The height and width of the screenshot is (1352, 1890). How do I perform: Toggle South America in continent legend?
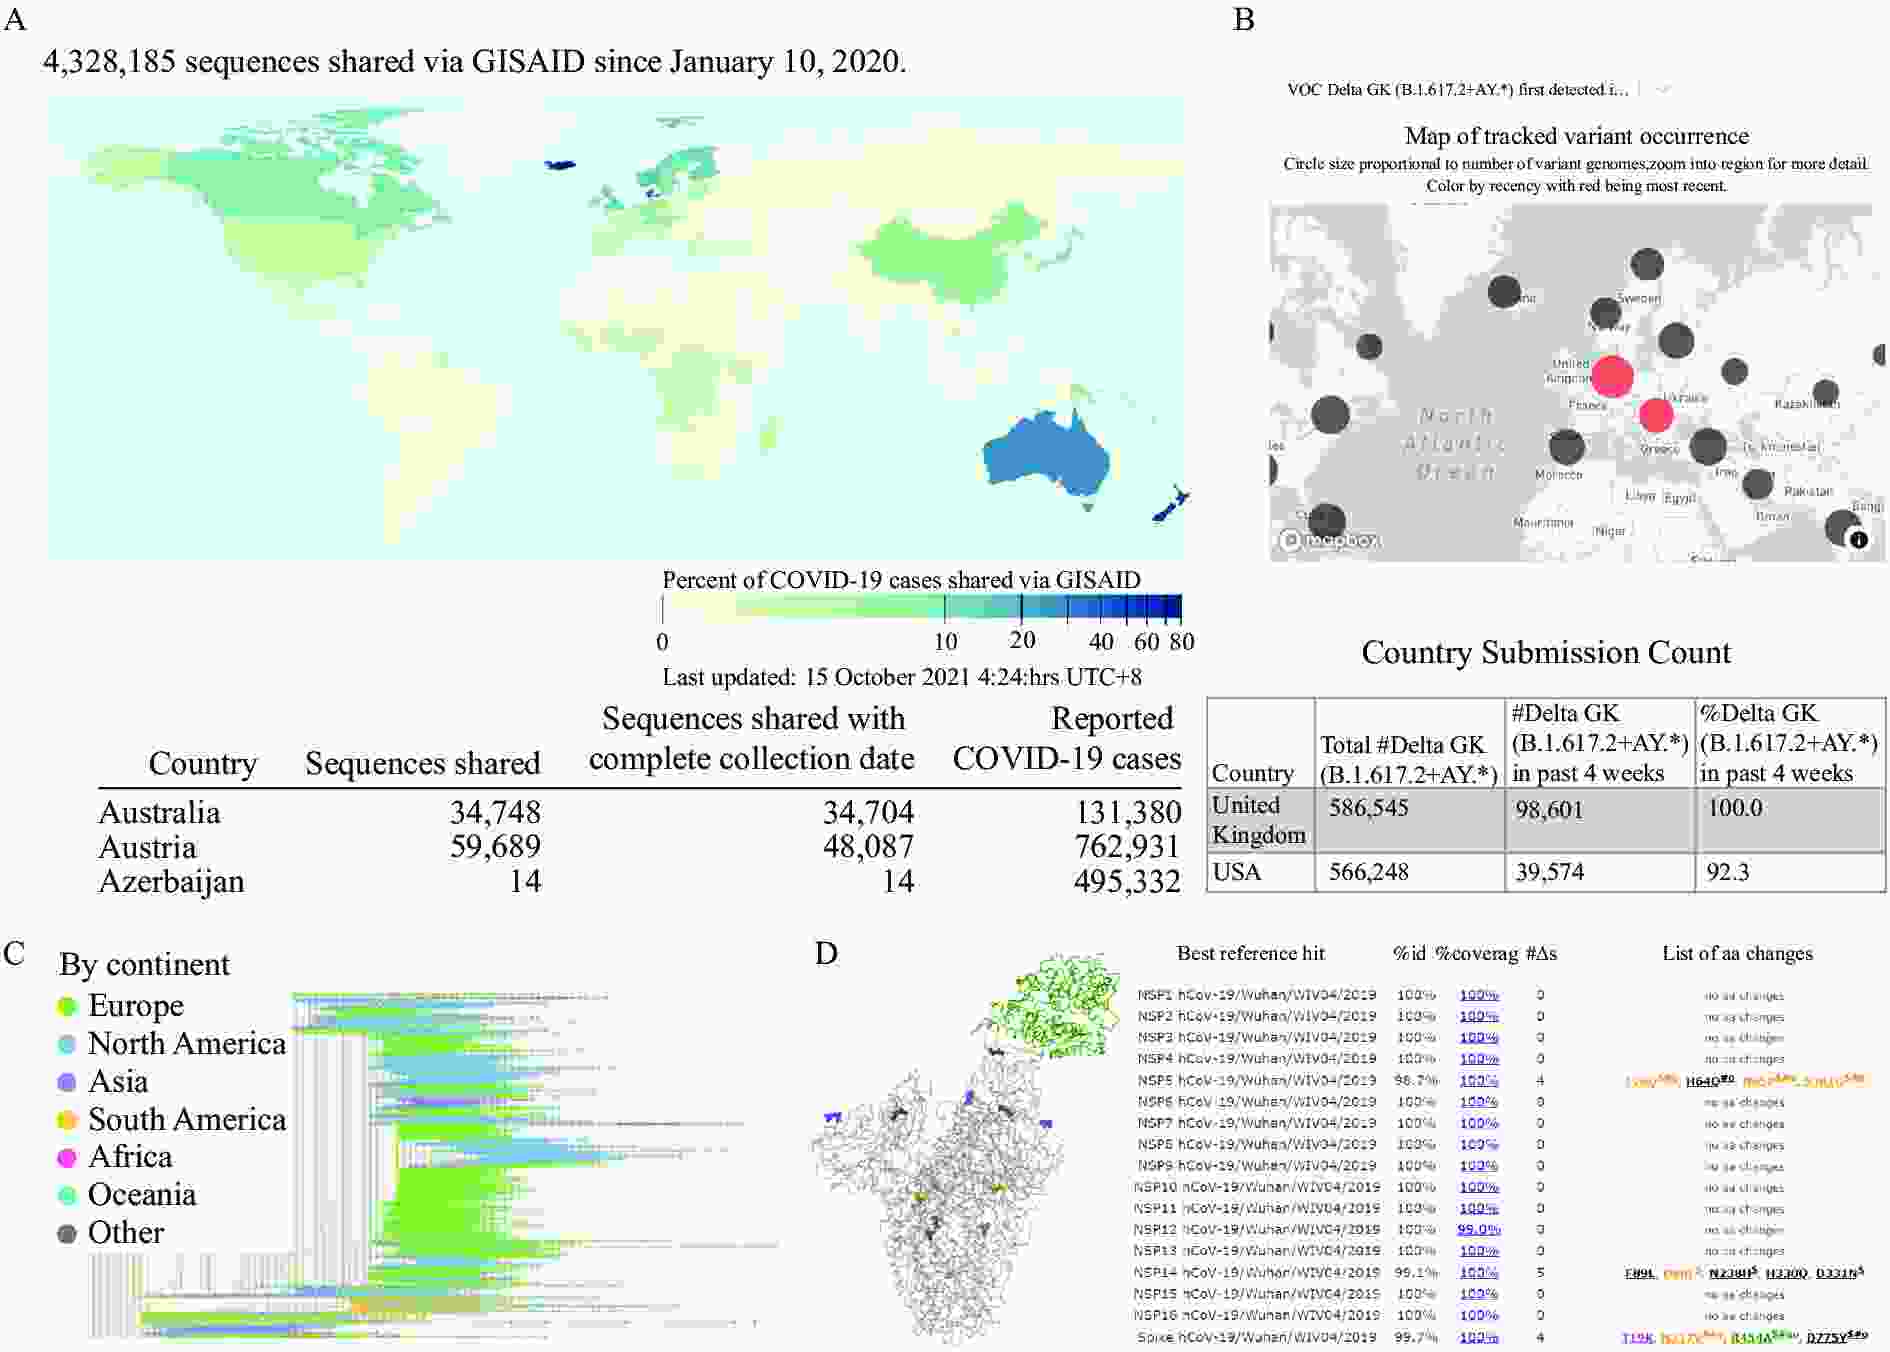[x=186, y=1120]
